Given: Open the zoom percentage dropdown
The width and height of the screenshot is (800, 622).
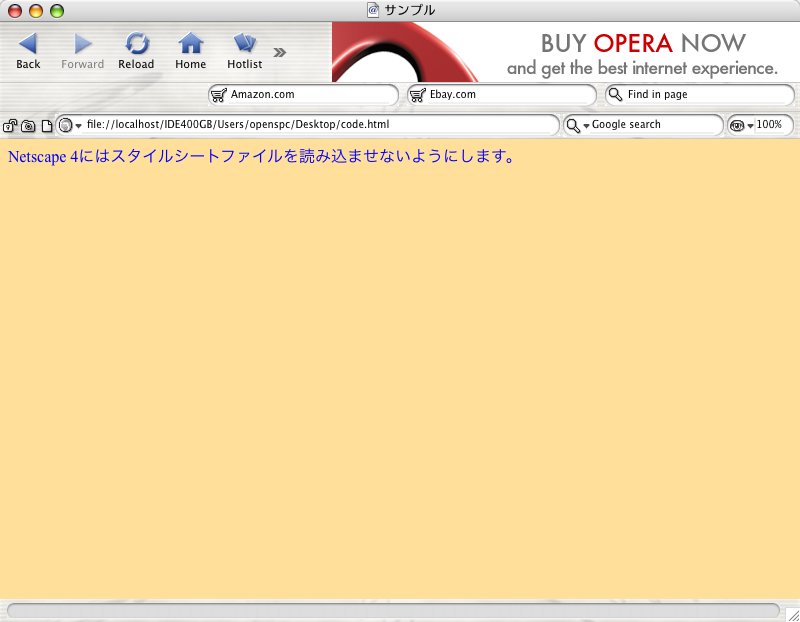Looking at the screenshot, I should [x=750, y=126].
